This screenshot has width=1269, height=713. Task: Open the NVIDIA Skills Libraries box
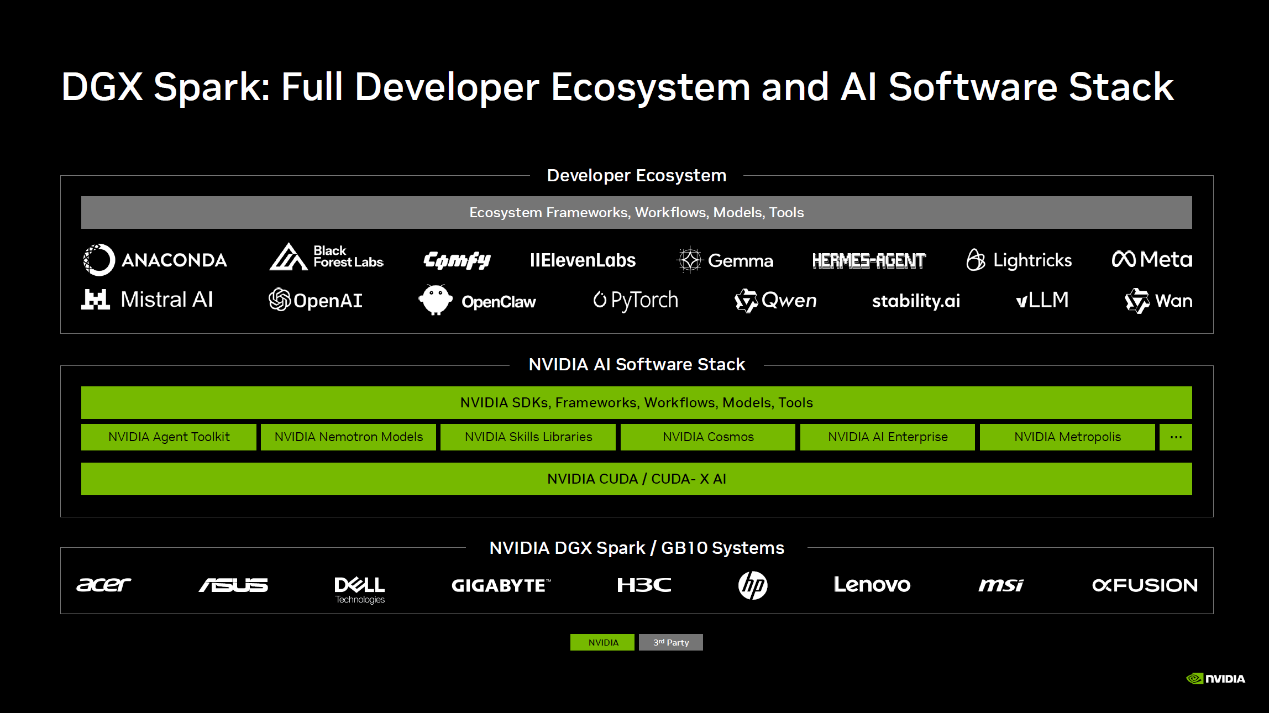[528, 437]
